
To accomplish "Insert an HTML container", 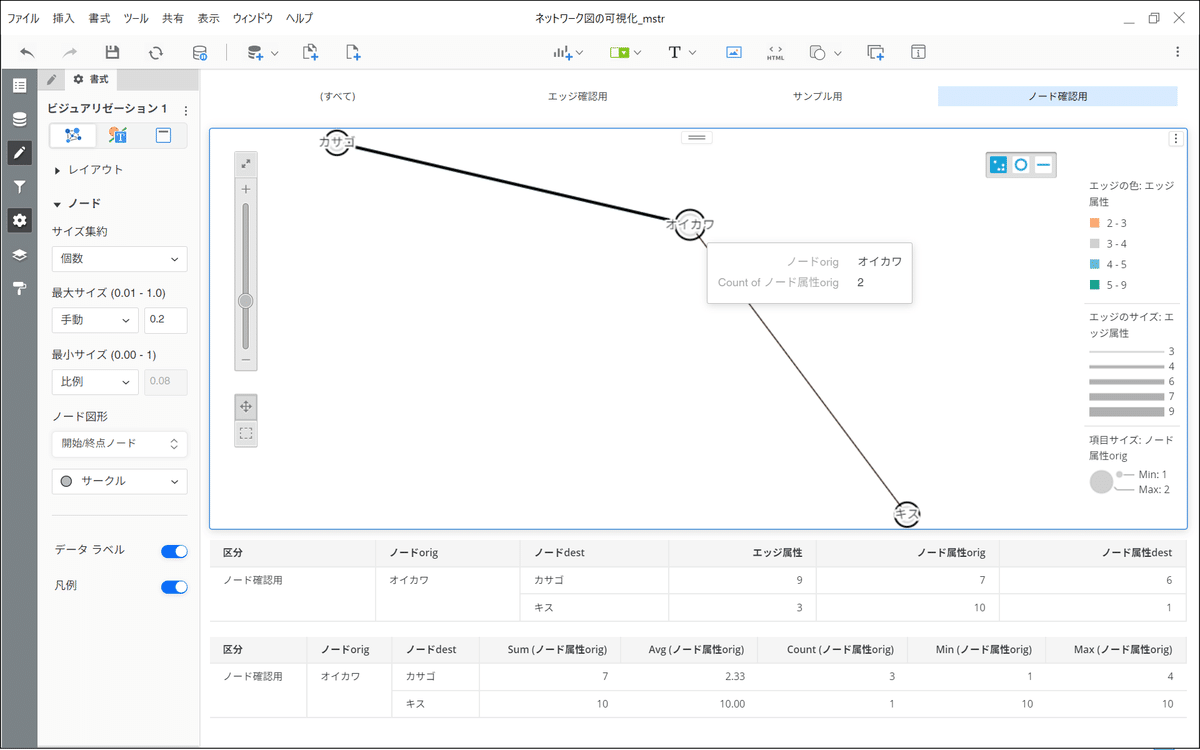I will 775,52.
